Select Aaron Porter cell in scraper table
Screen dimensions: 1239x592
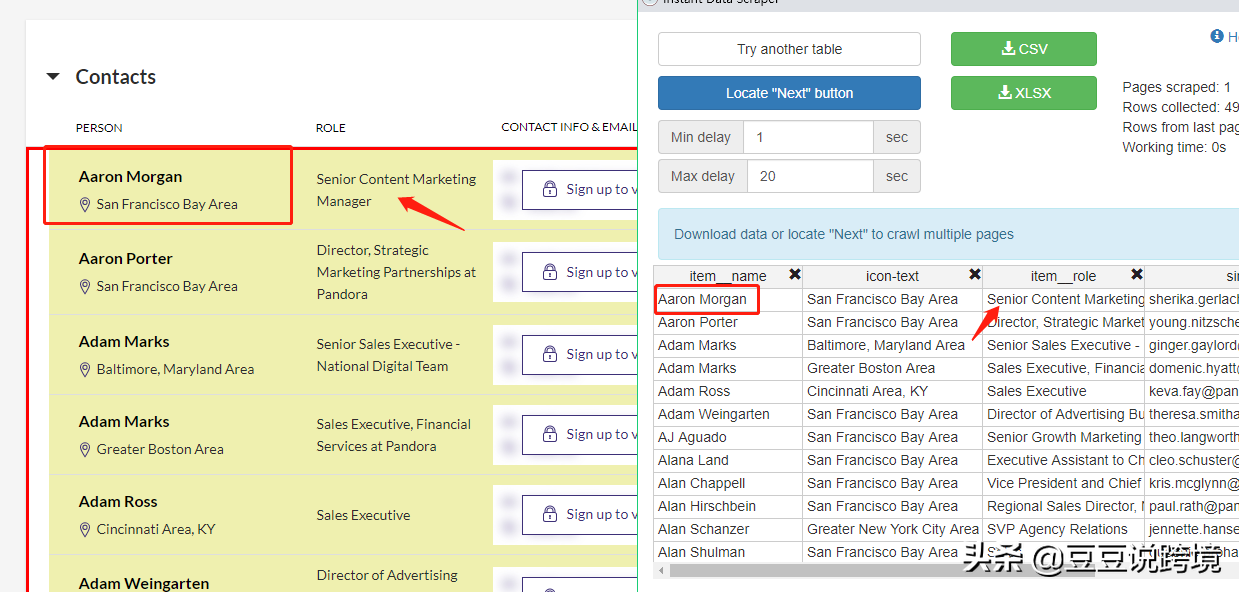[728, 322]
